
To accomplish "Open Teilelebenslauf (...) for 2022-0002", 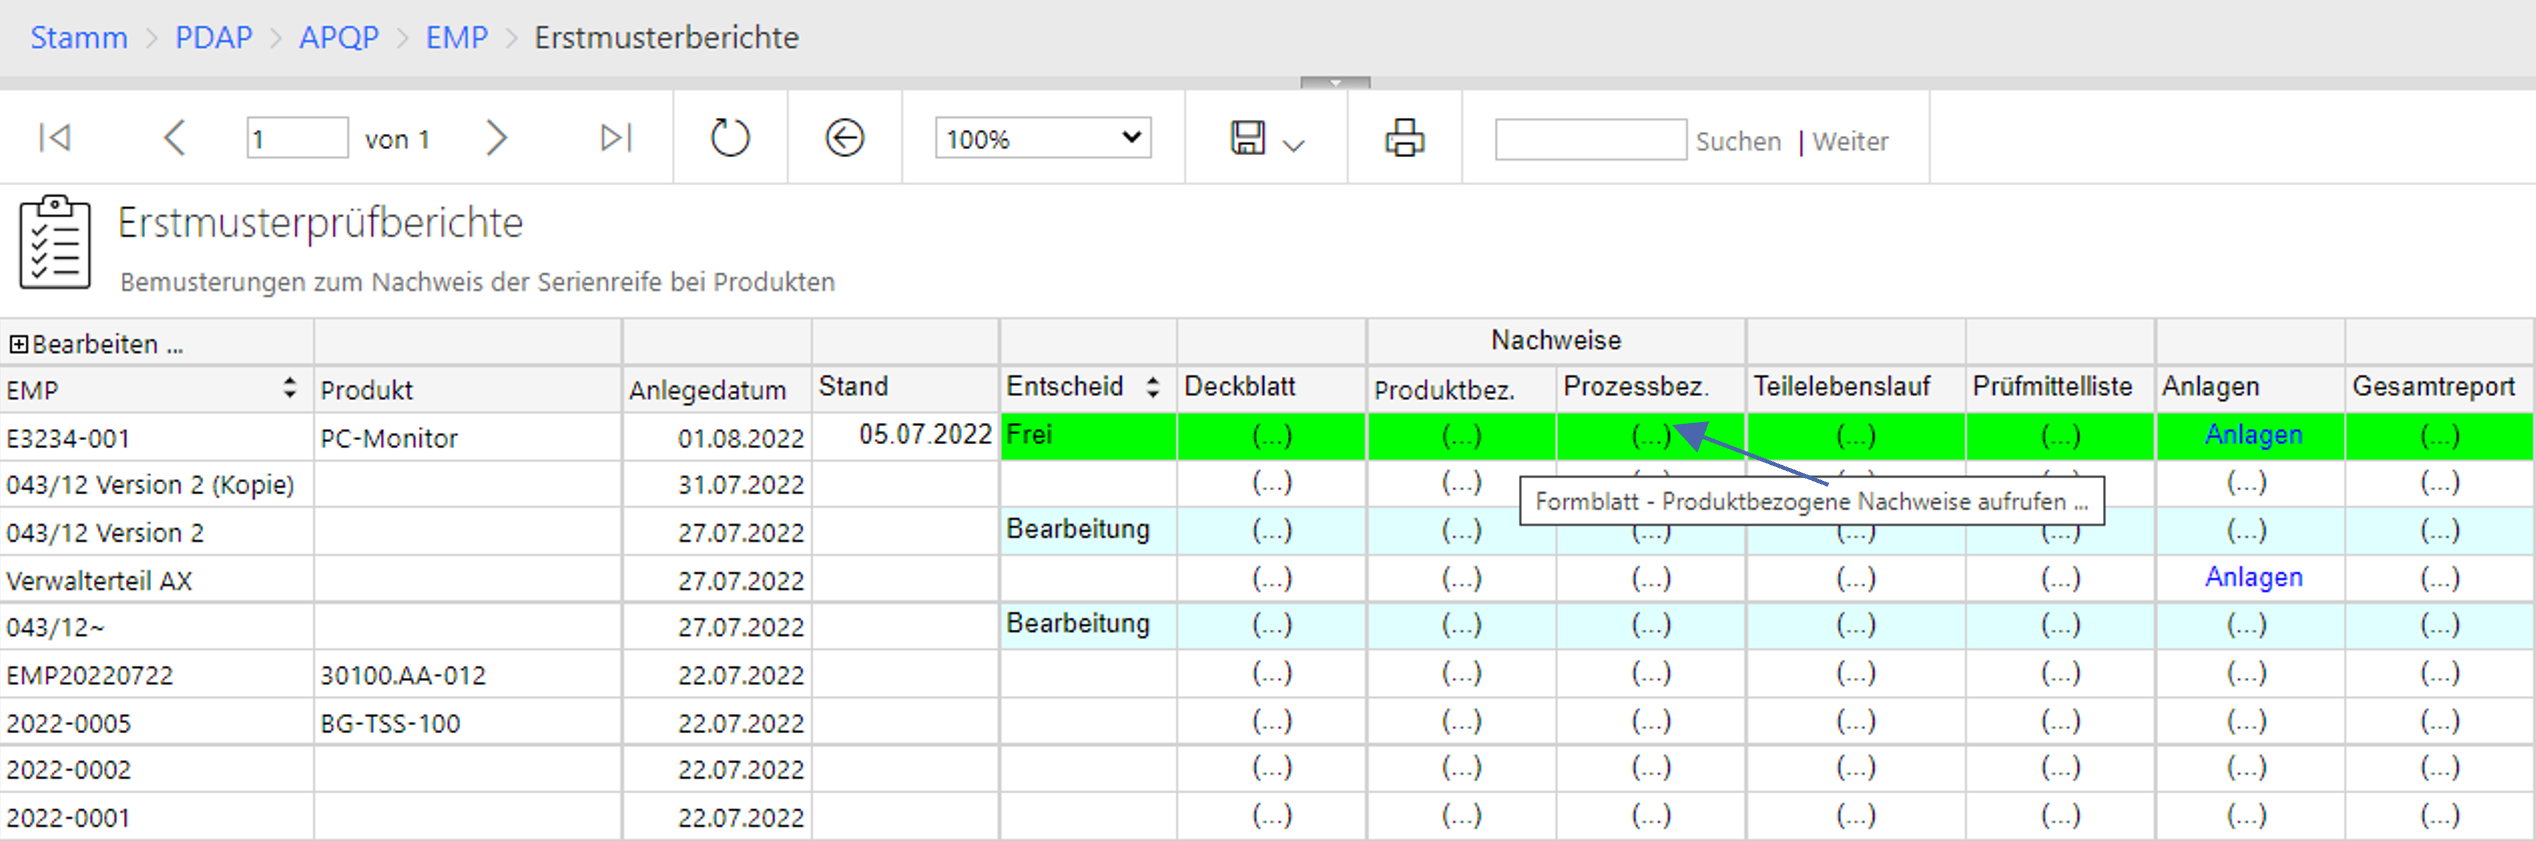I will point(1856,768).
